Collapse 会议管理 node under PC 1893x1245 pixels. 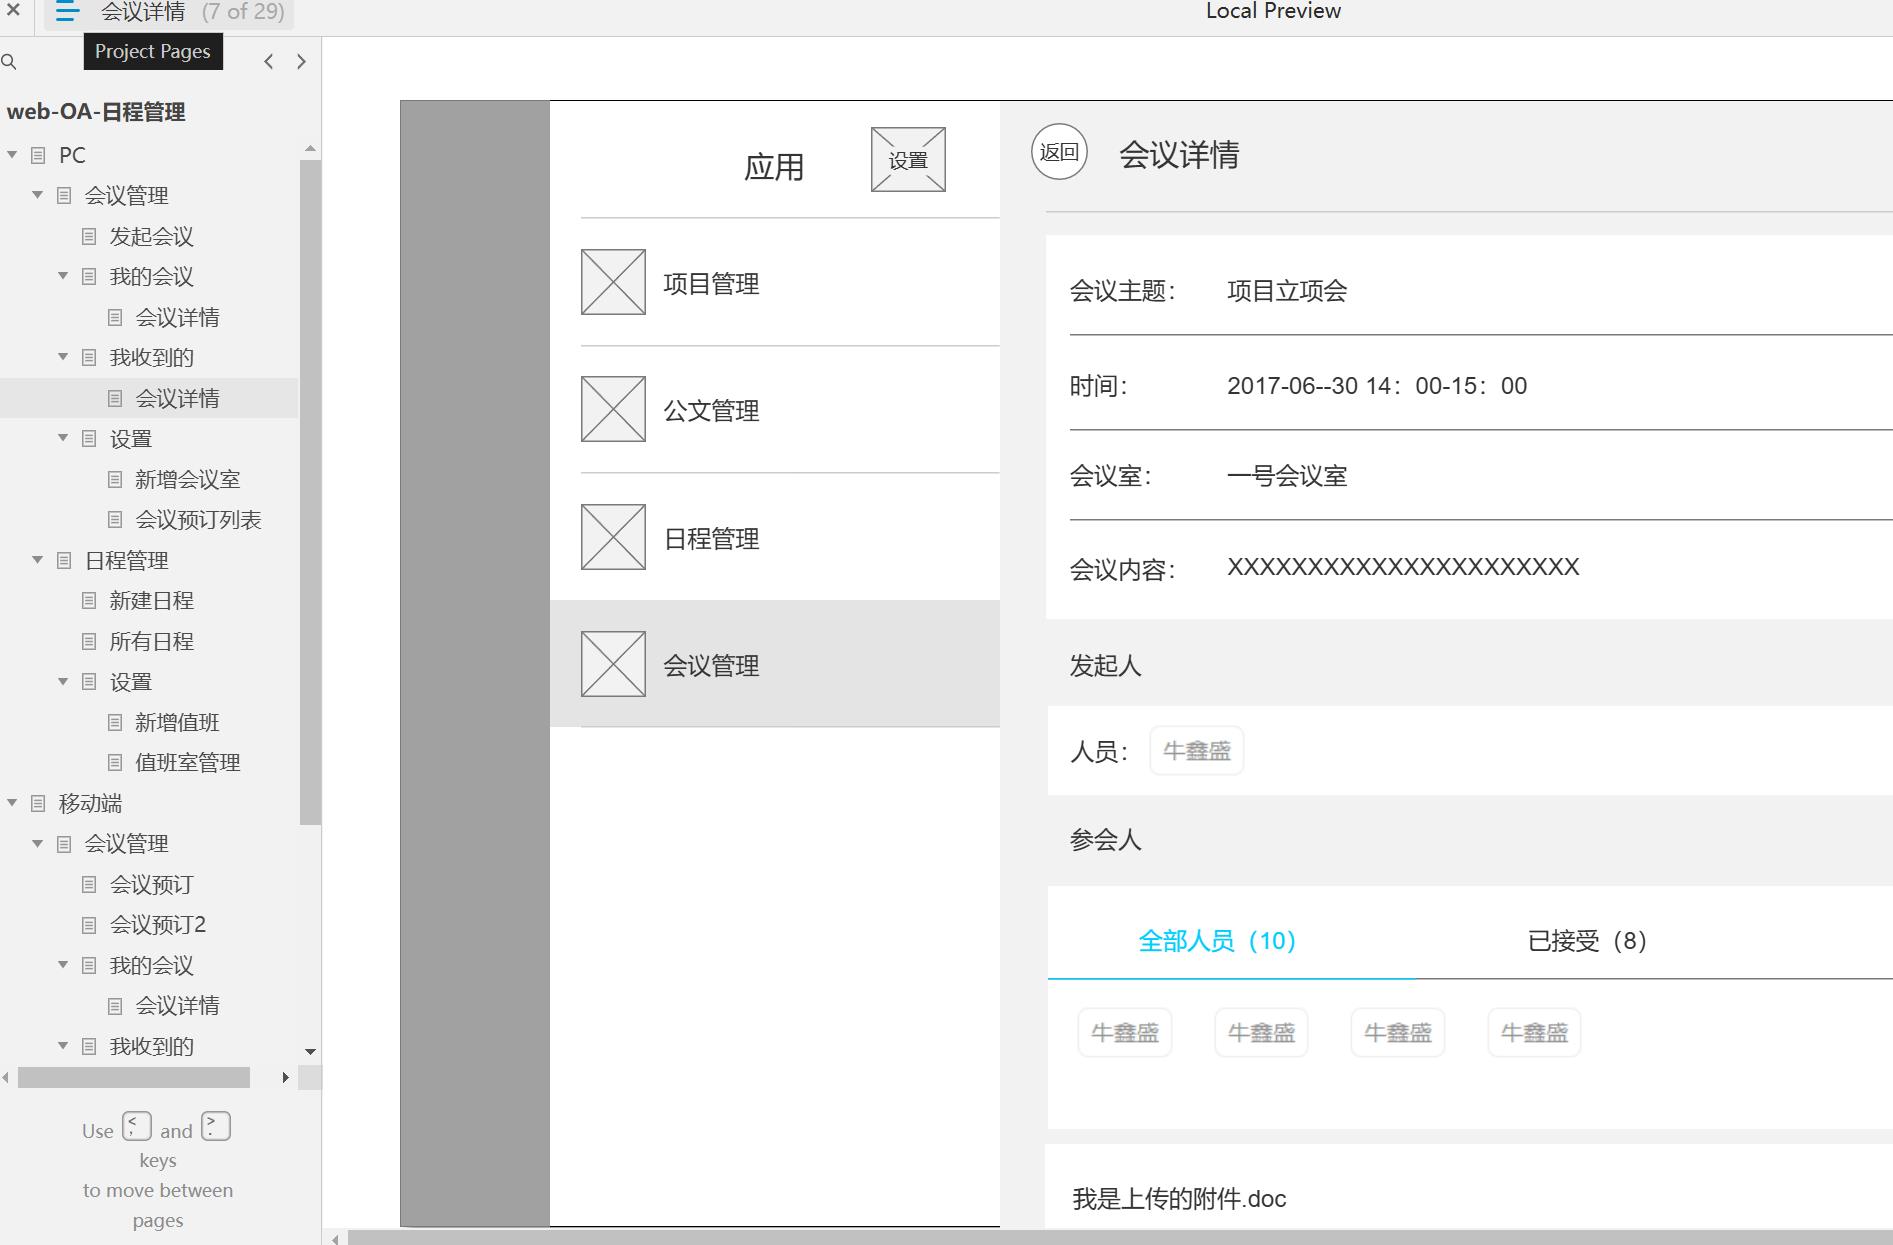(x=37, y=195)
